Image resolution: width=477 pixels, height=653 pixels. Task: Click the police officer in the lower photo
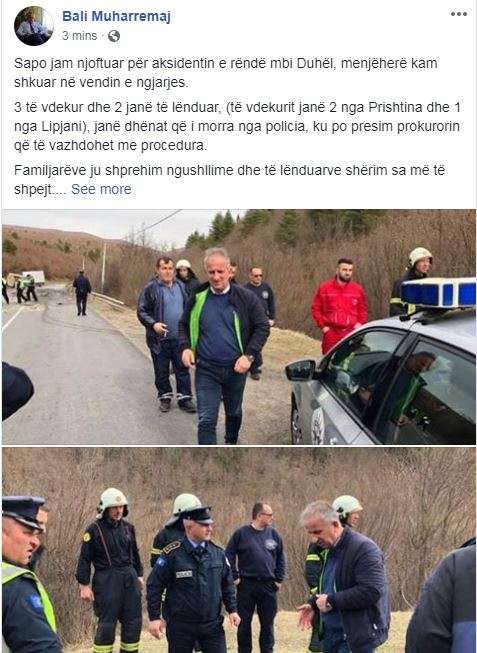coord(192,580)
